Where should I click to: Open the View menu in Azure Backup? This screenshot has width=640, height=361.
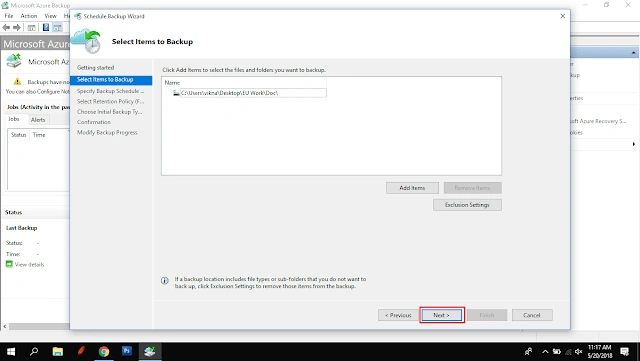[x=51, y=16]
